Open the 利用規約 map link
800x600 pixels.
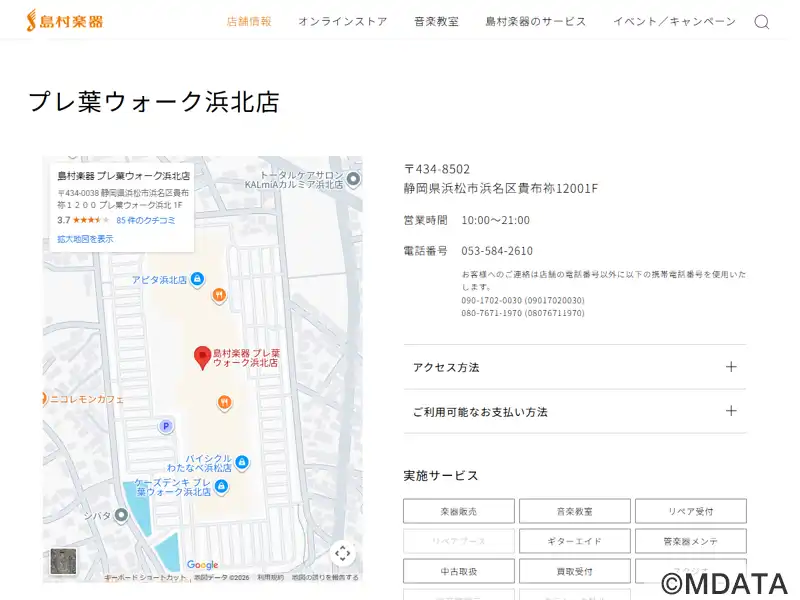click(270, 578)
